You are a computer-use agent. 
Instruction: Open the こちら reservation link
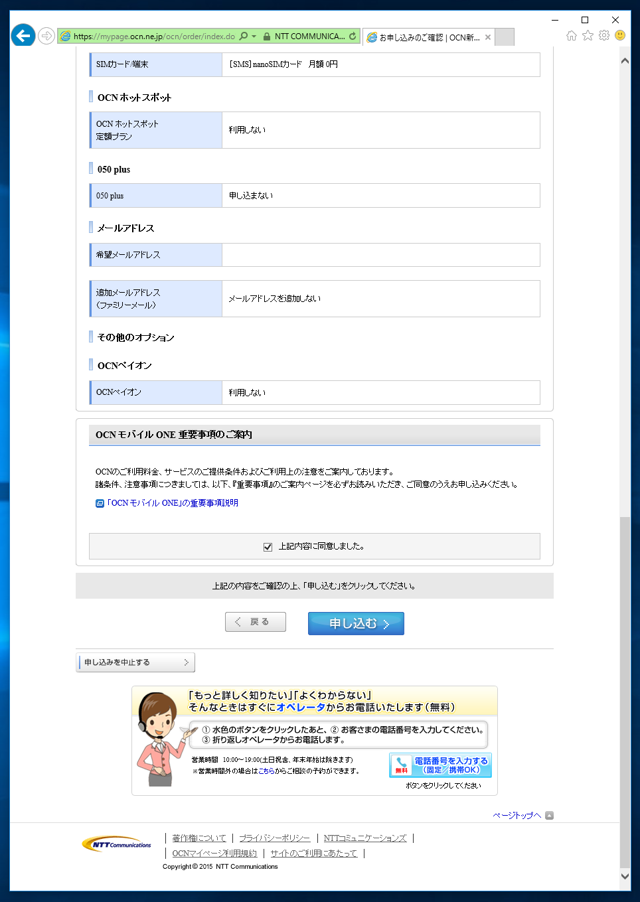266,771
